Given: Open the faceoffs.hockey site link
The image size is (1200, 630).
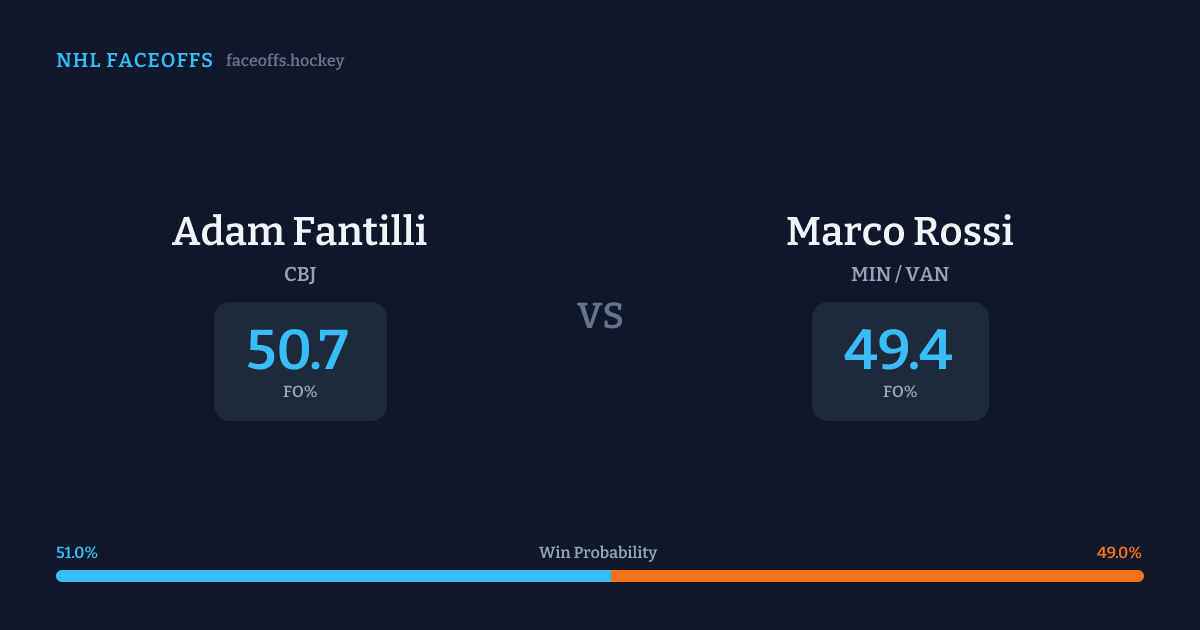Looking at the screenshot, I should 285,61.
